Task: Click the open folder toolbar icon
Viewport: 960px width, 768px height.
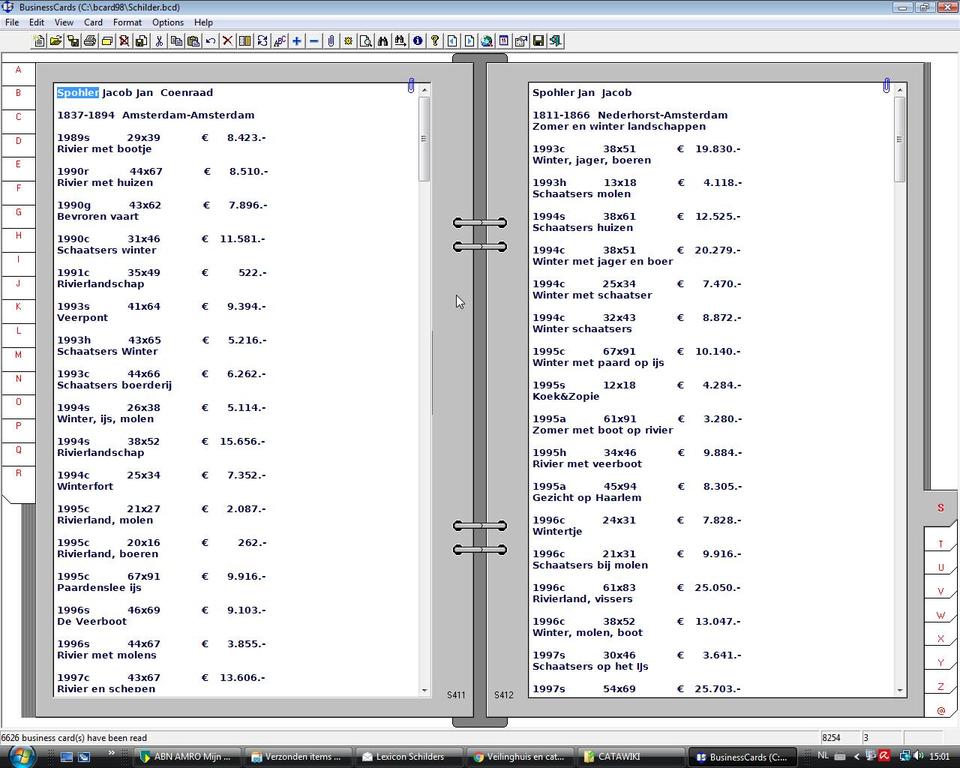Action: click(56, 41)
